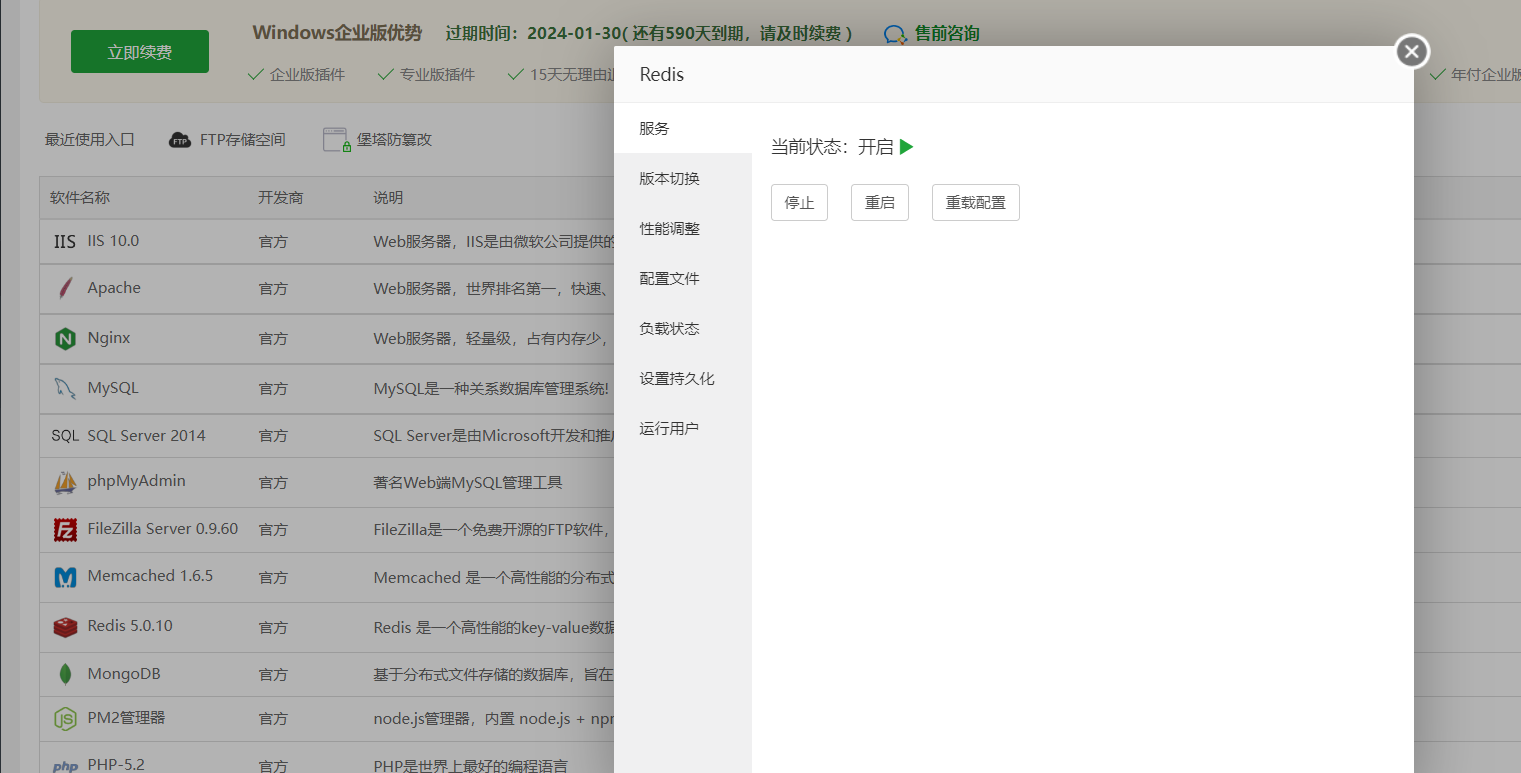Click the FTP storage cloud icon
Image resolution: width=1521 pixels, height=773 pixels.
180,140
